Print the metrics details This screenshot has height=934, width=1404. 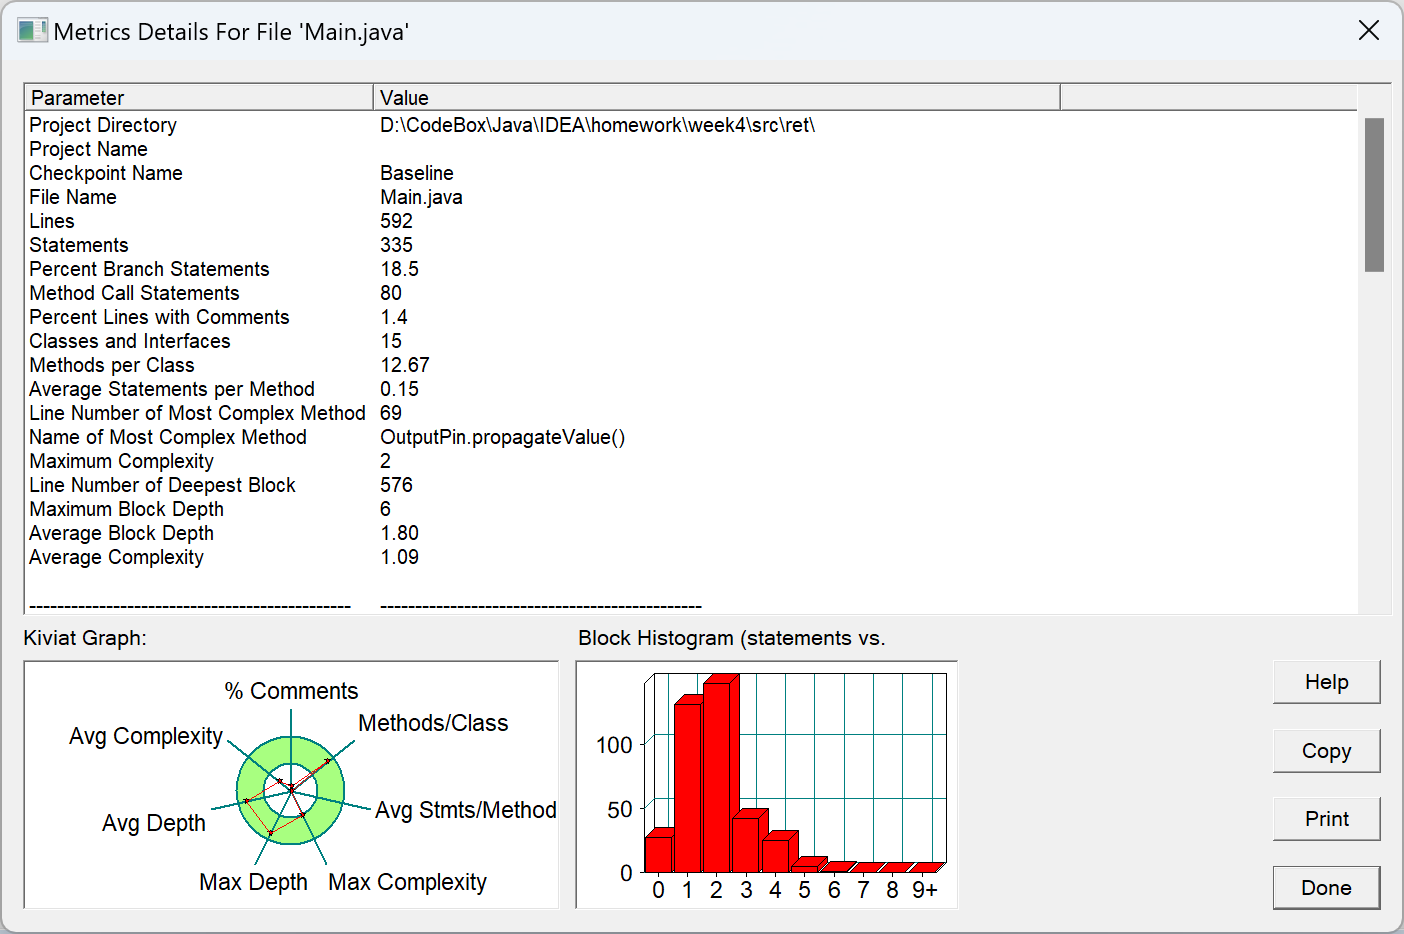1326,819
